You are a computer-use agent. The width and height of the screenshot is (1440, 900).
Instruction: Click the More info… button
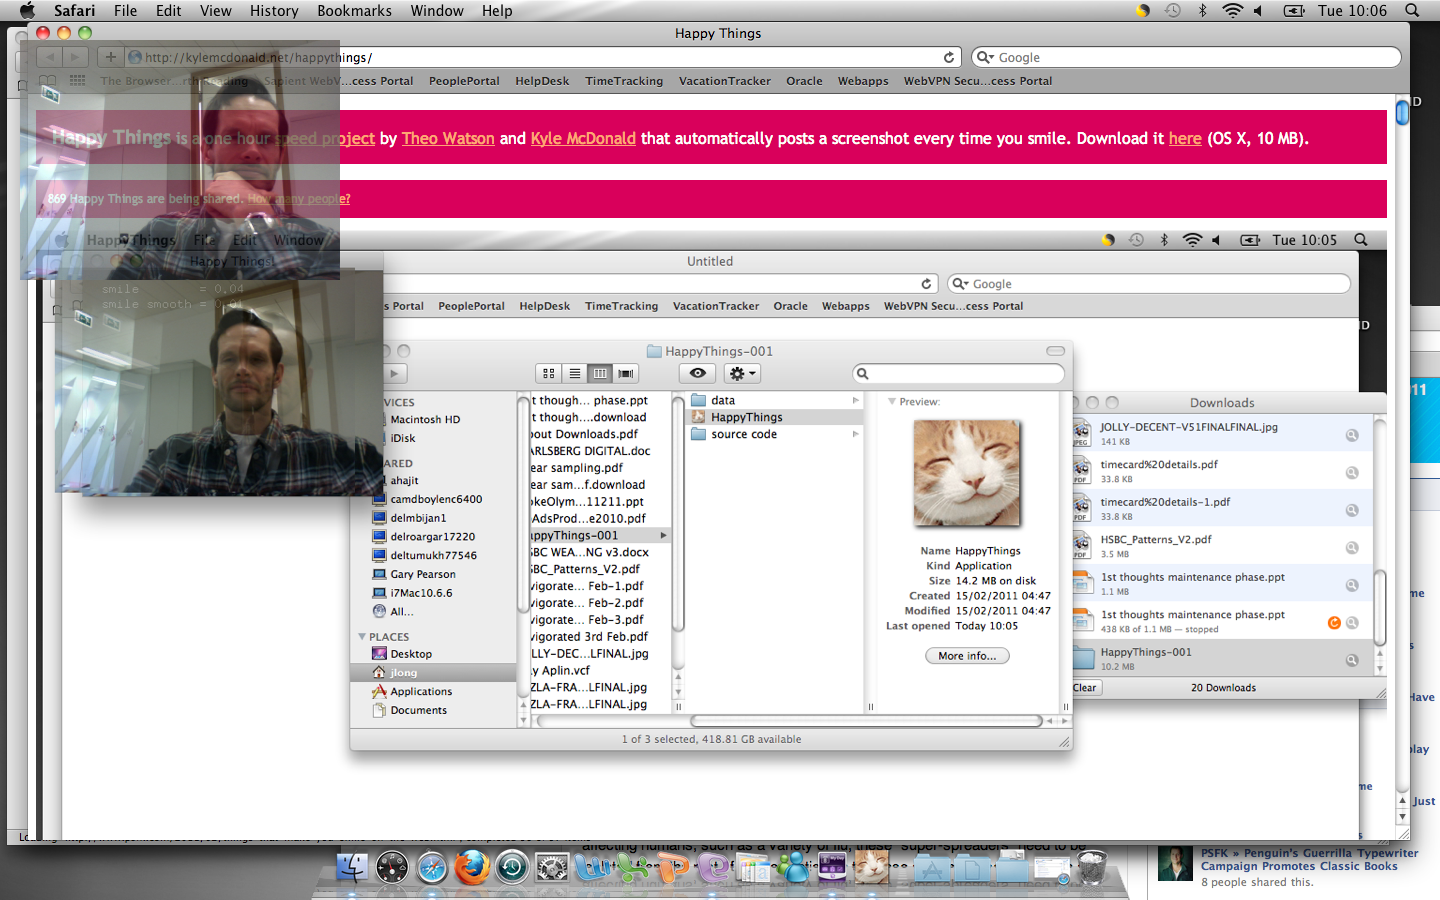click(966, 656)
